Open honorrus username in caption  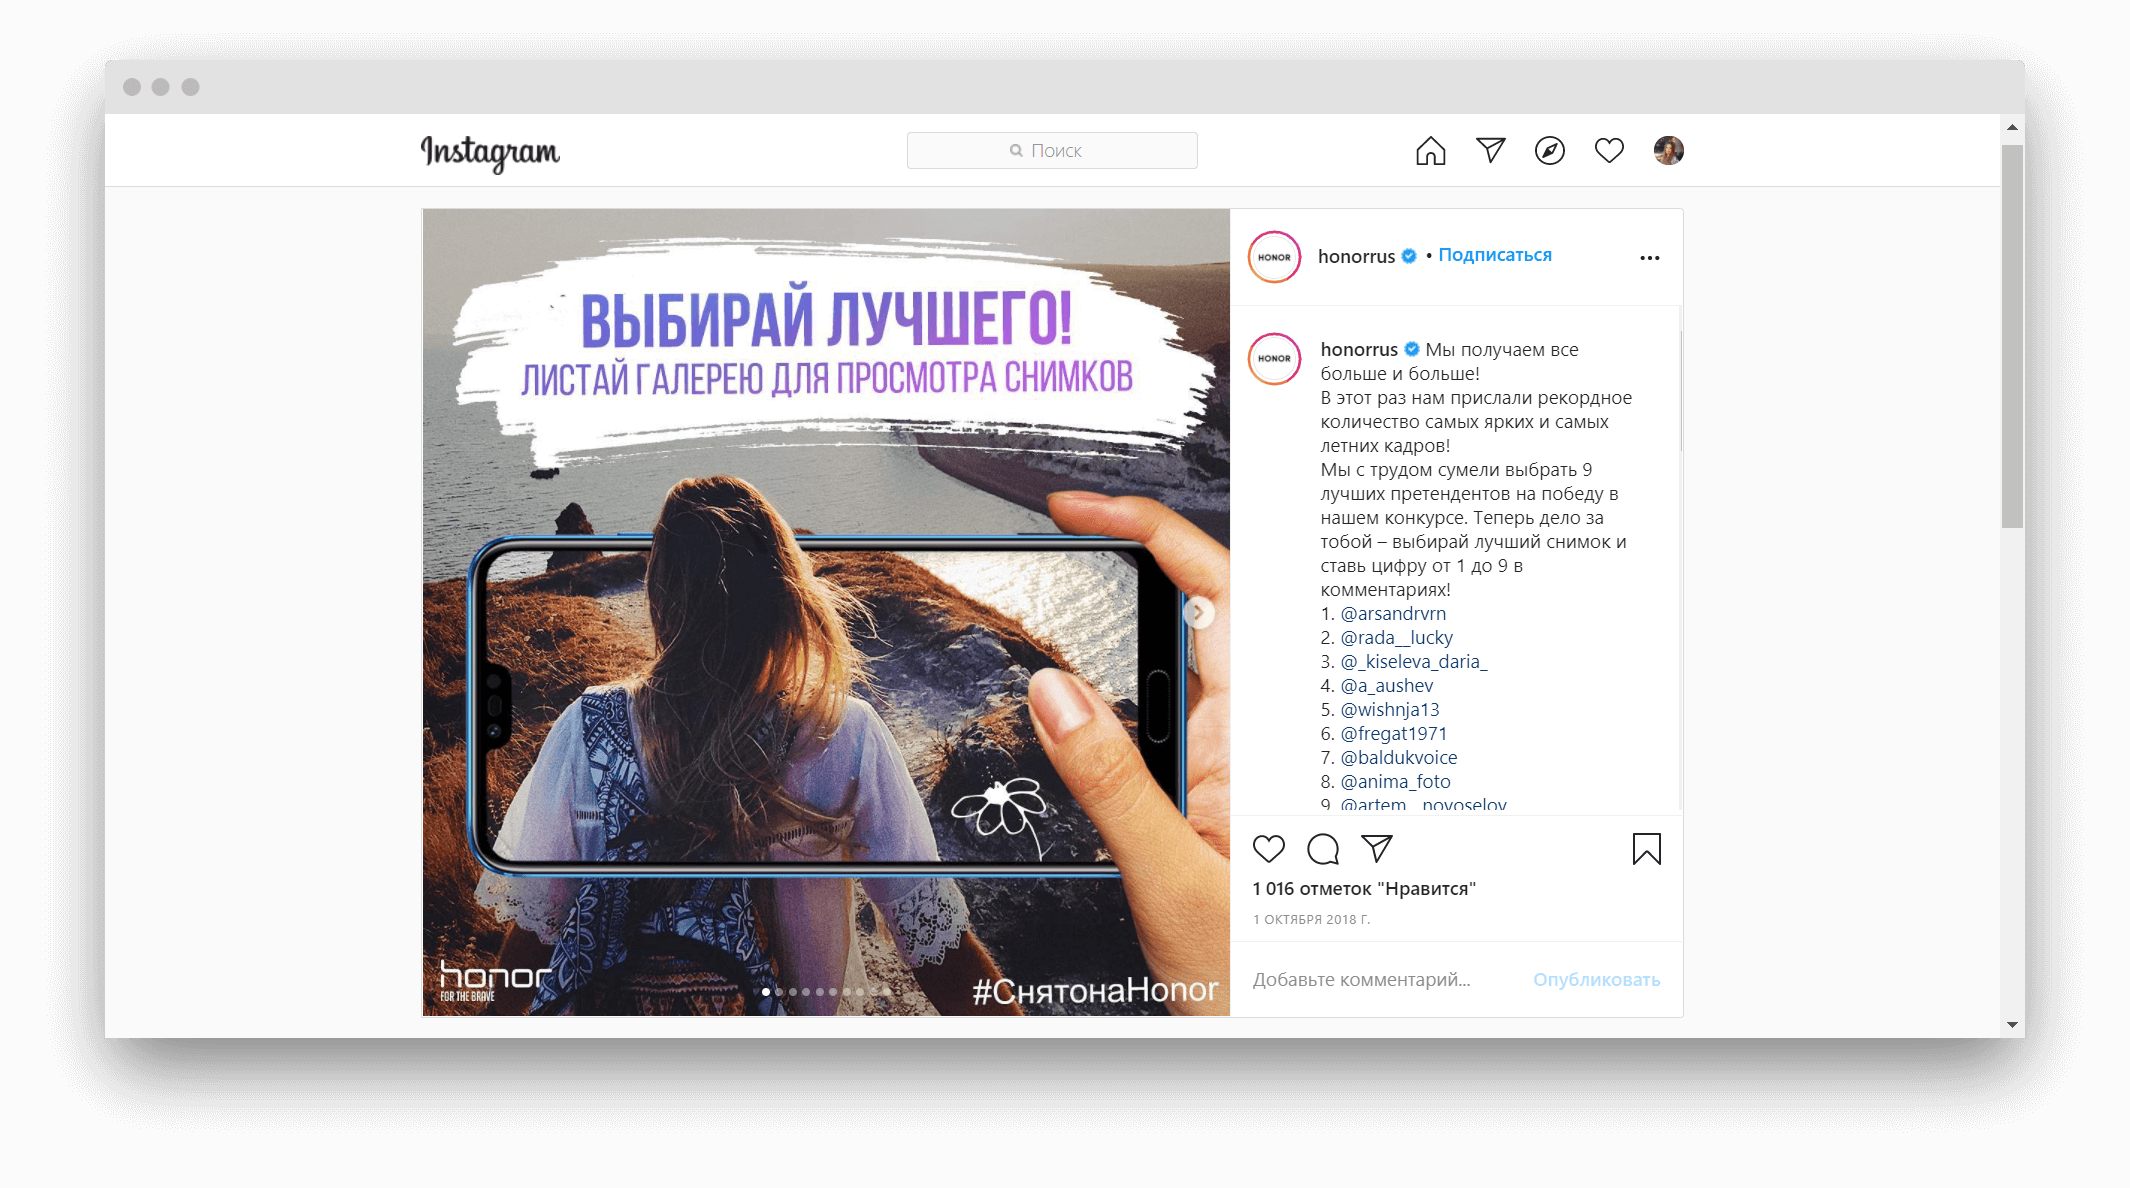1359,349
